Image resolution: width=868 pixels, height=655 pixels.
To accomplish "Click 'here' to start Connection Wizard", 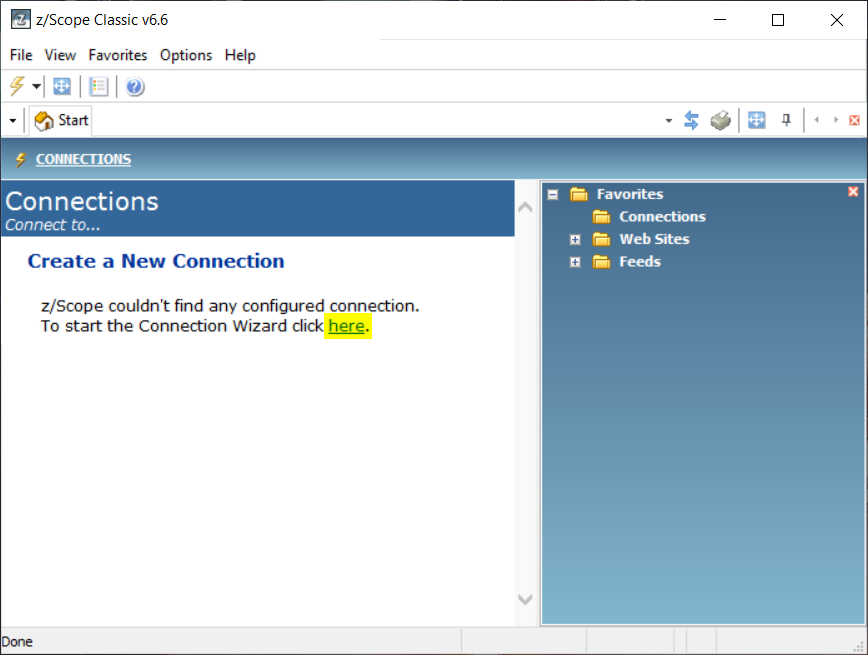I will [x=347, y=326].
